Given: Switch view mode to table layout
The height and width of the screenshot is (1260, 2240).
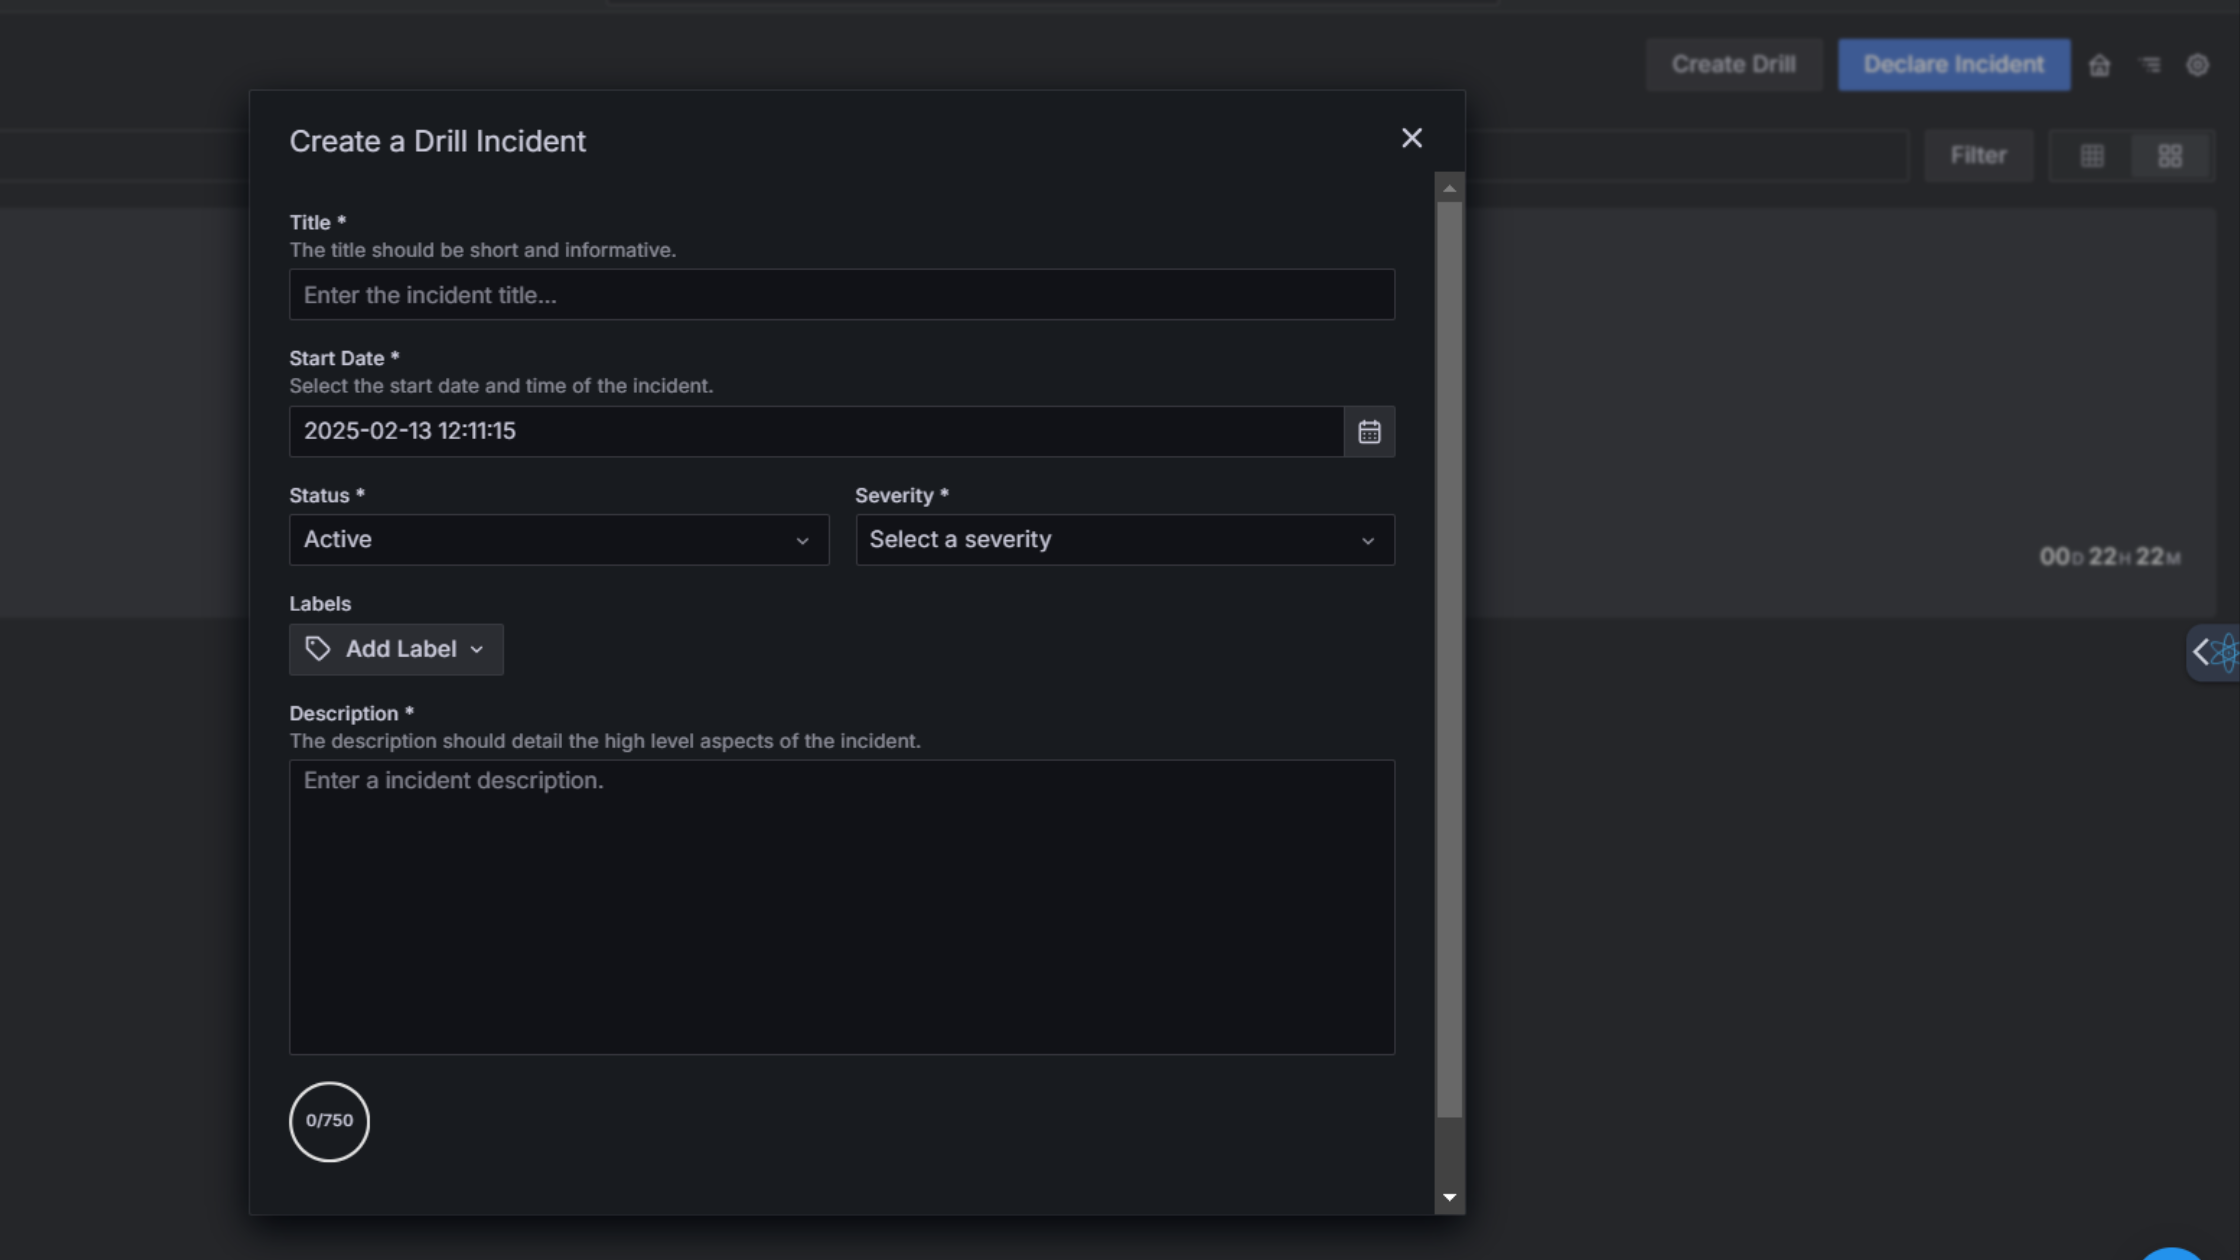Looking at the screenshot, I should click(2091, 155).
